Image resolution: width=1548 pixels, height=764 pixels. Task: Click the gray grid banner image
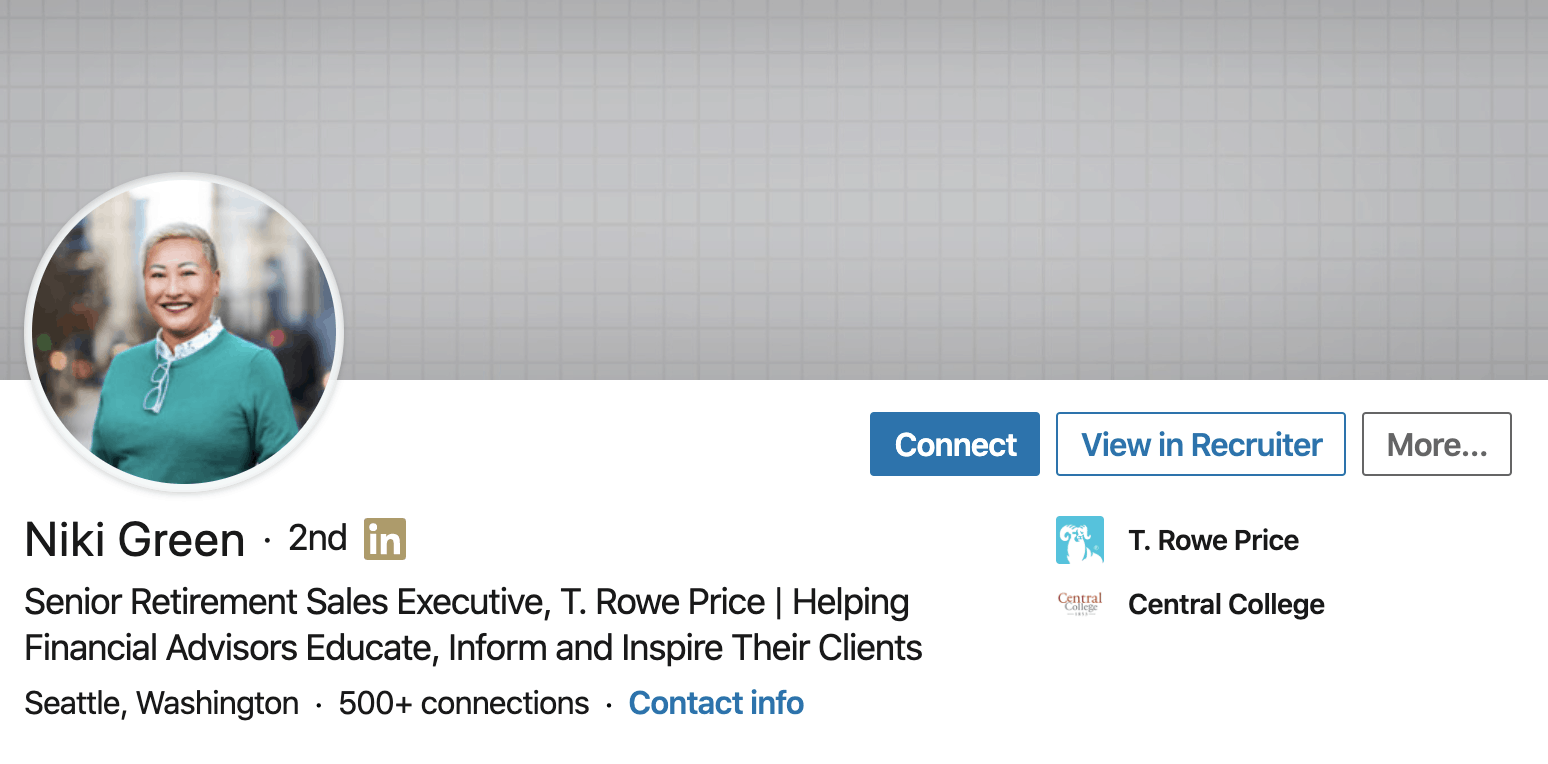click(774, 190)
